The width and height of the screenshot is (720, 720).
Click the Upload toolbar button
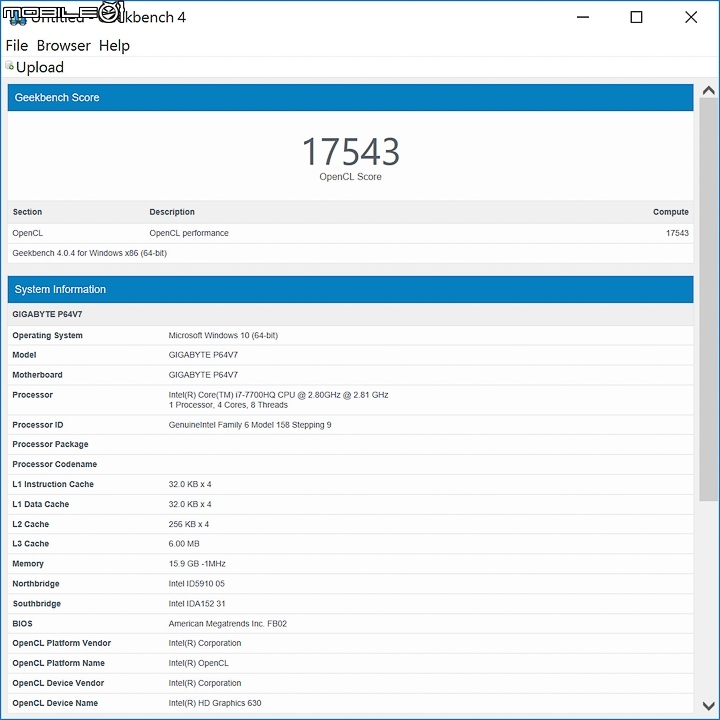tap(35, 67)
